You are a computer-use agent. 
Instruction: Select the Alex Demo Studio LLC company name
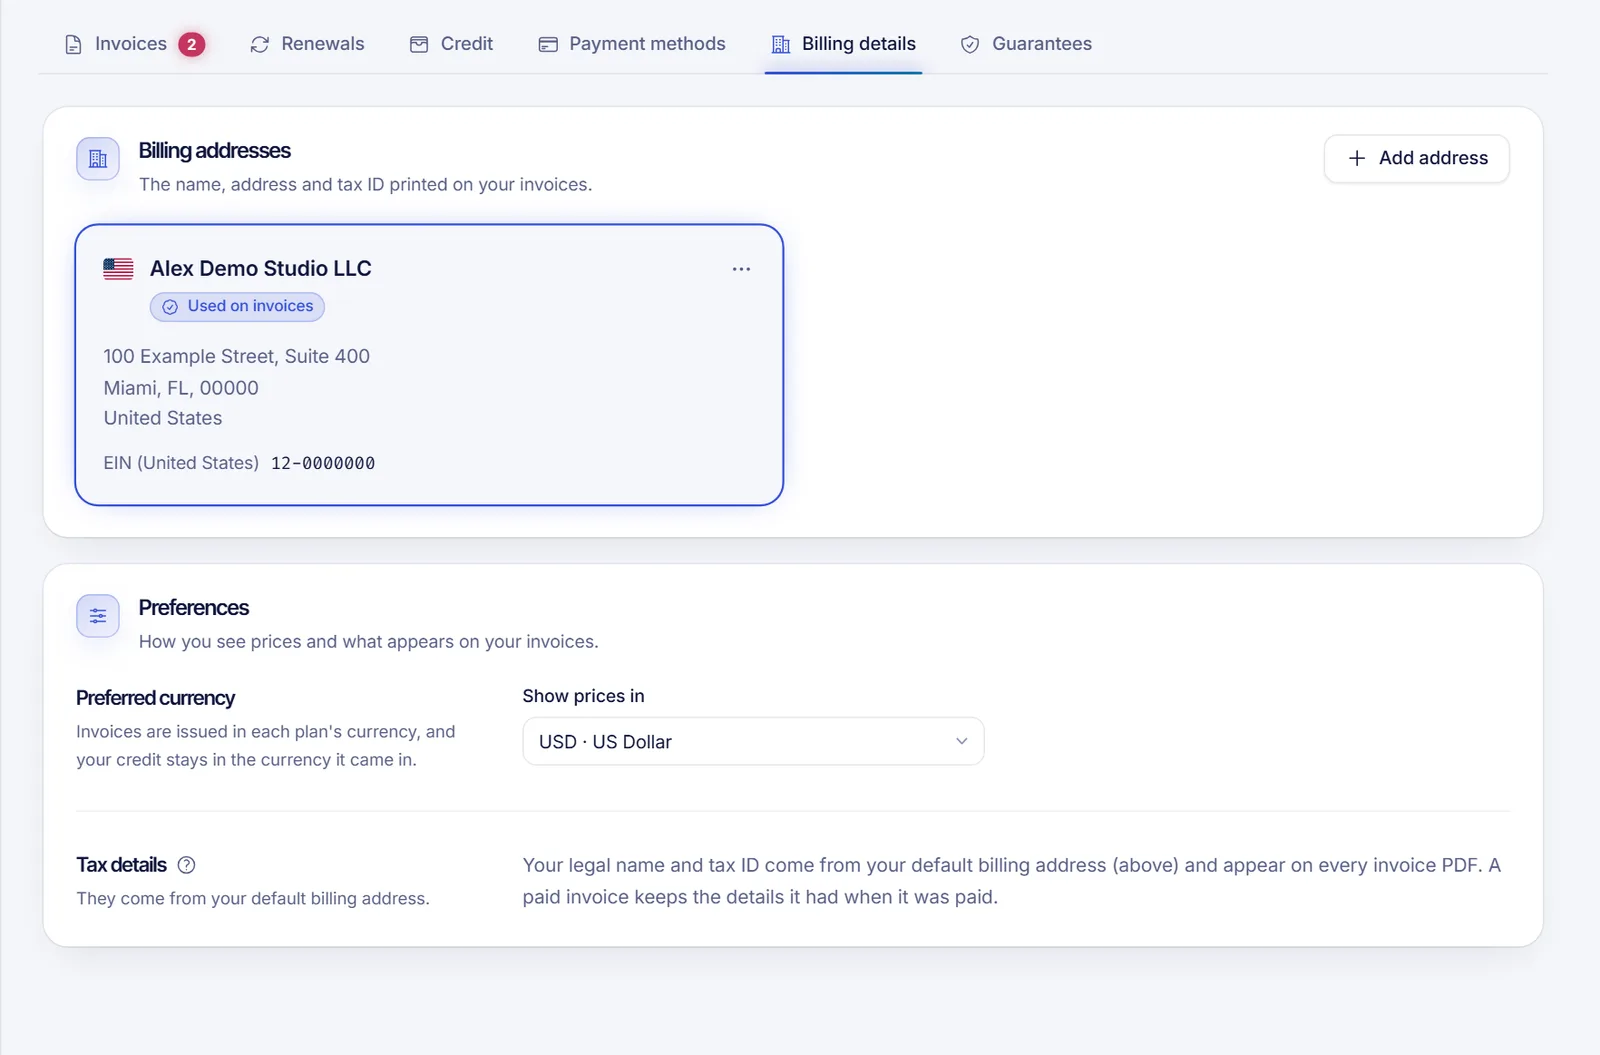[261, 268]
